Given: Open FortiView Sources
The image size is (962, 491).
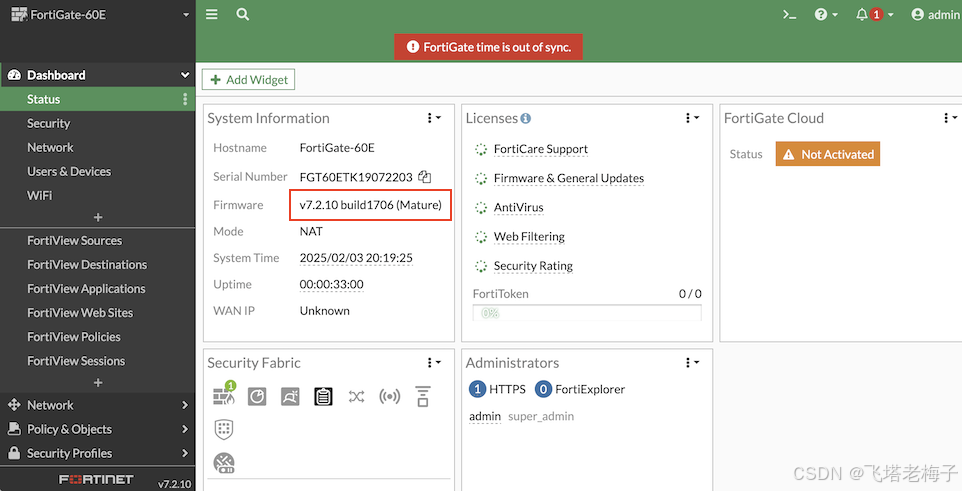Looking at the screenshot, I should click(75, 241).
